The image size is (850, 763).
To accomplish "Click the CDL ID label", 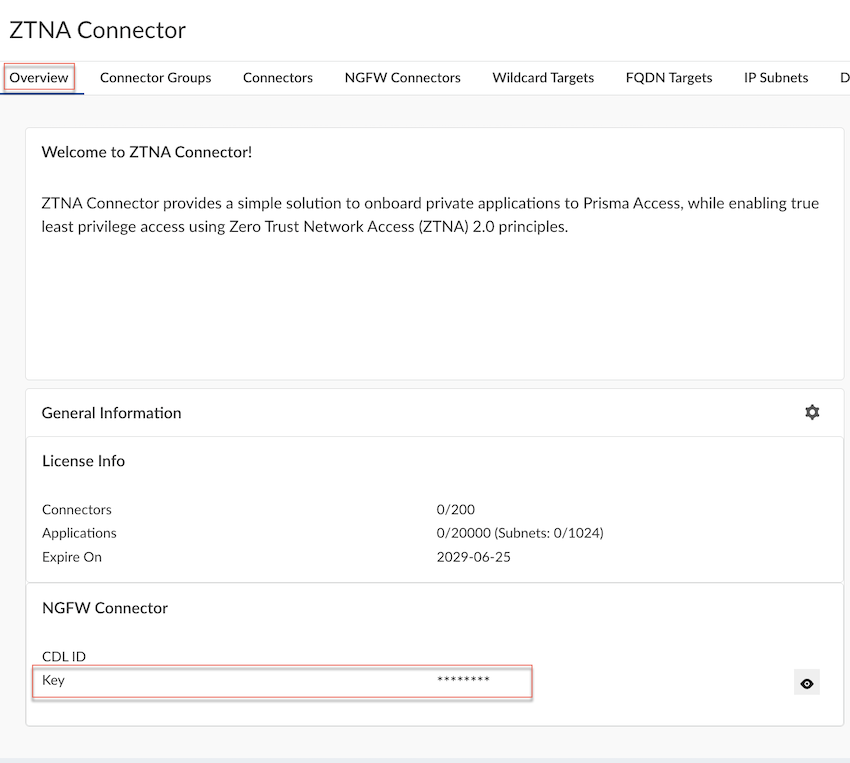I will (64, 657).
